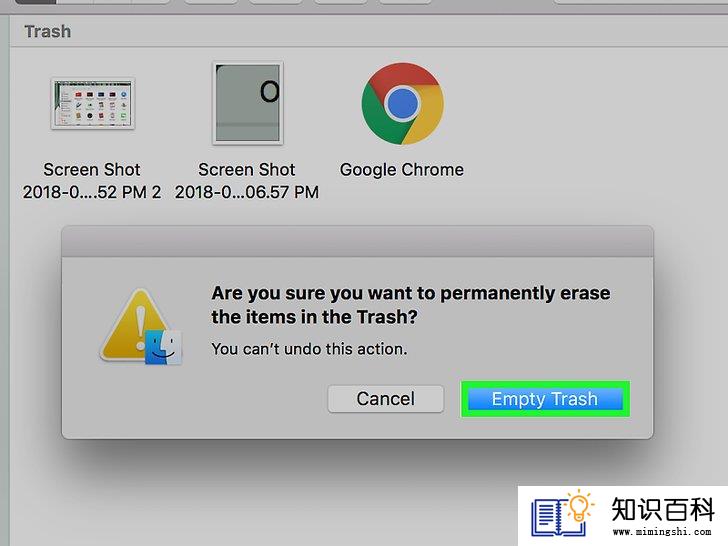
Task: Click the "You can't undo this action" message
Action: coord(309,349)
